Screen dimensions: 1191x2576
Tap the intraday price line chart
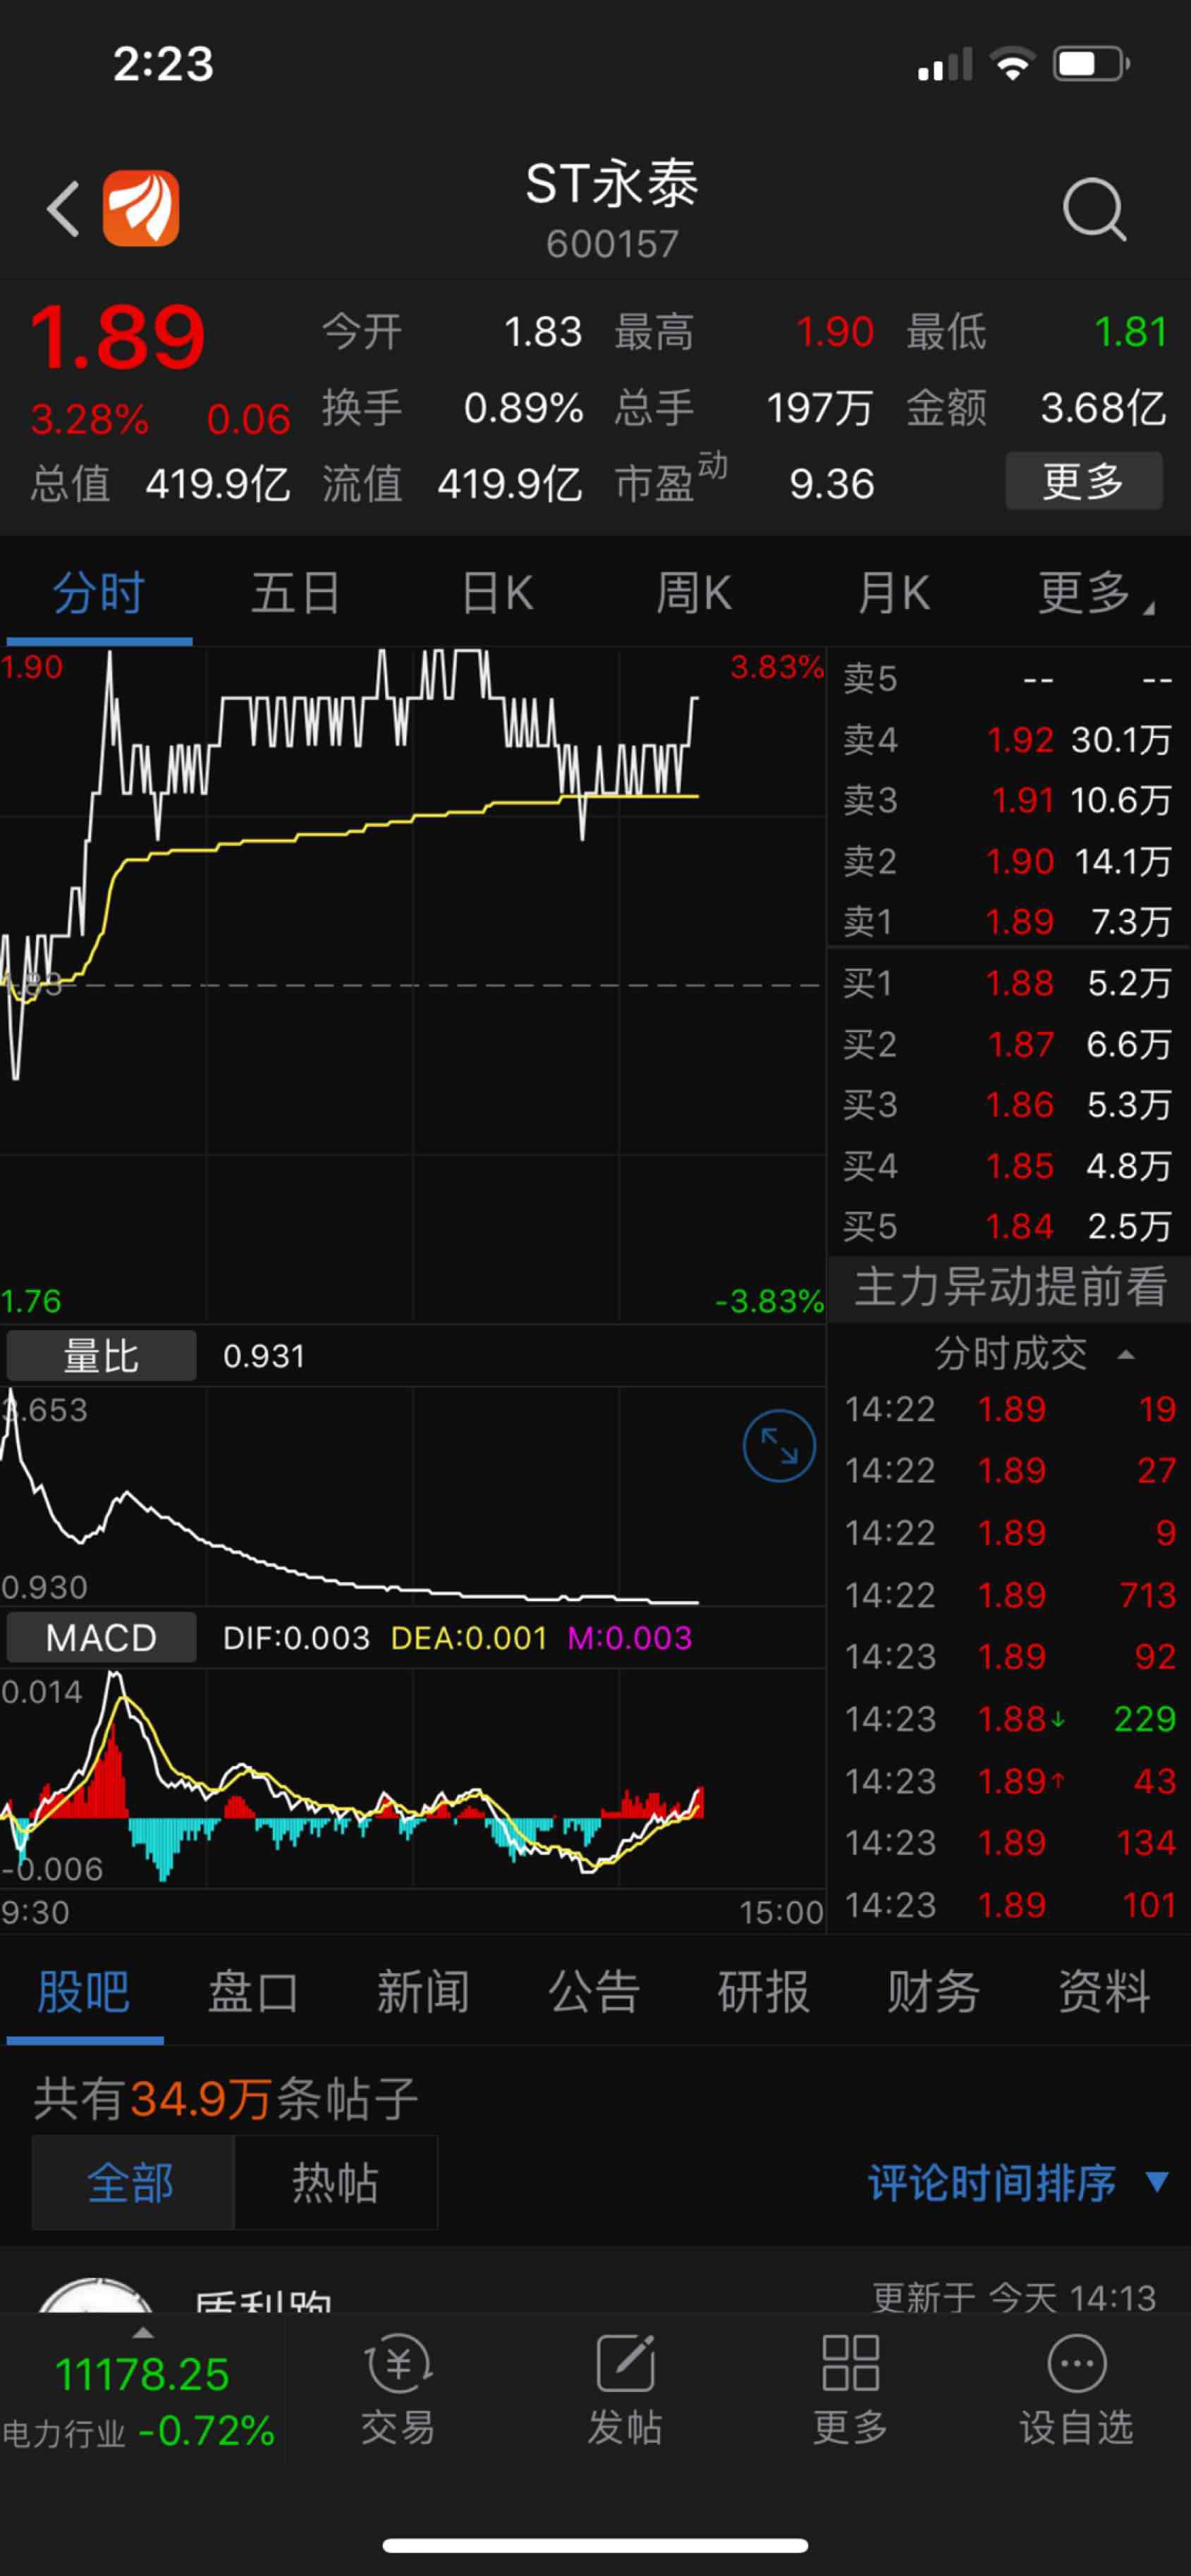(x=412, y=985)
